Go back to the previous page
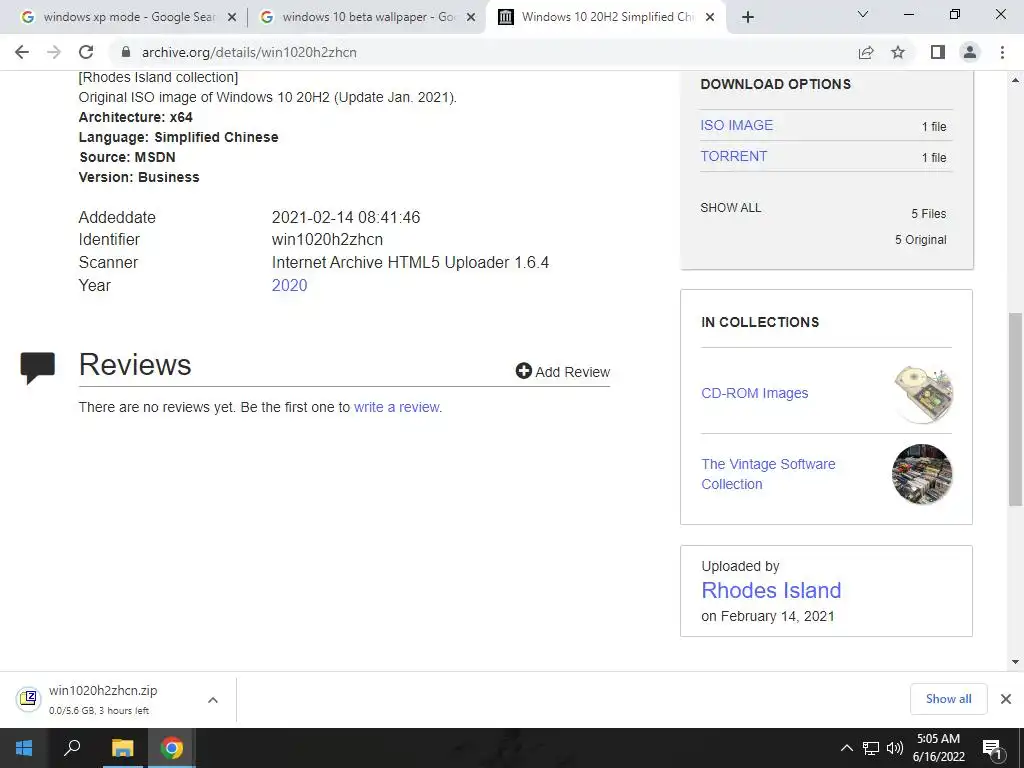 click(22, 52)
